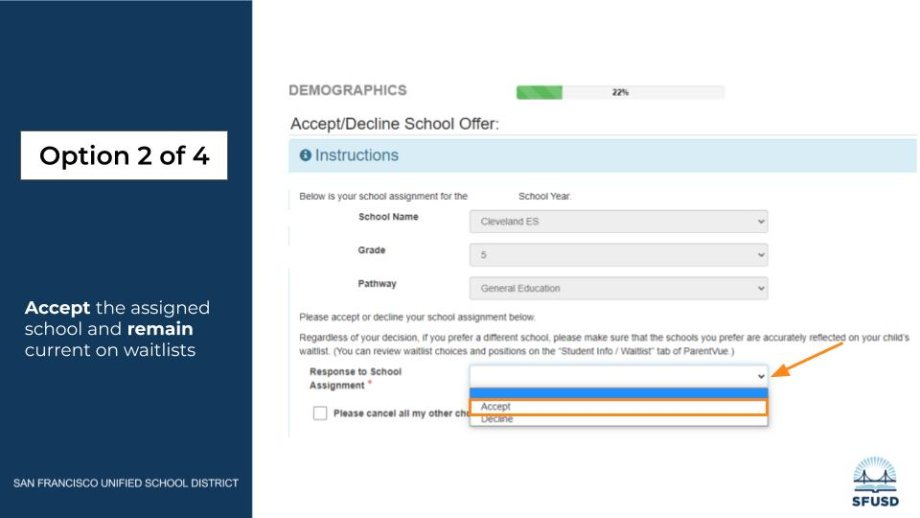Screen dimensions: 920x518
Task: Click the Instructions info icon
Action: 305,156
